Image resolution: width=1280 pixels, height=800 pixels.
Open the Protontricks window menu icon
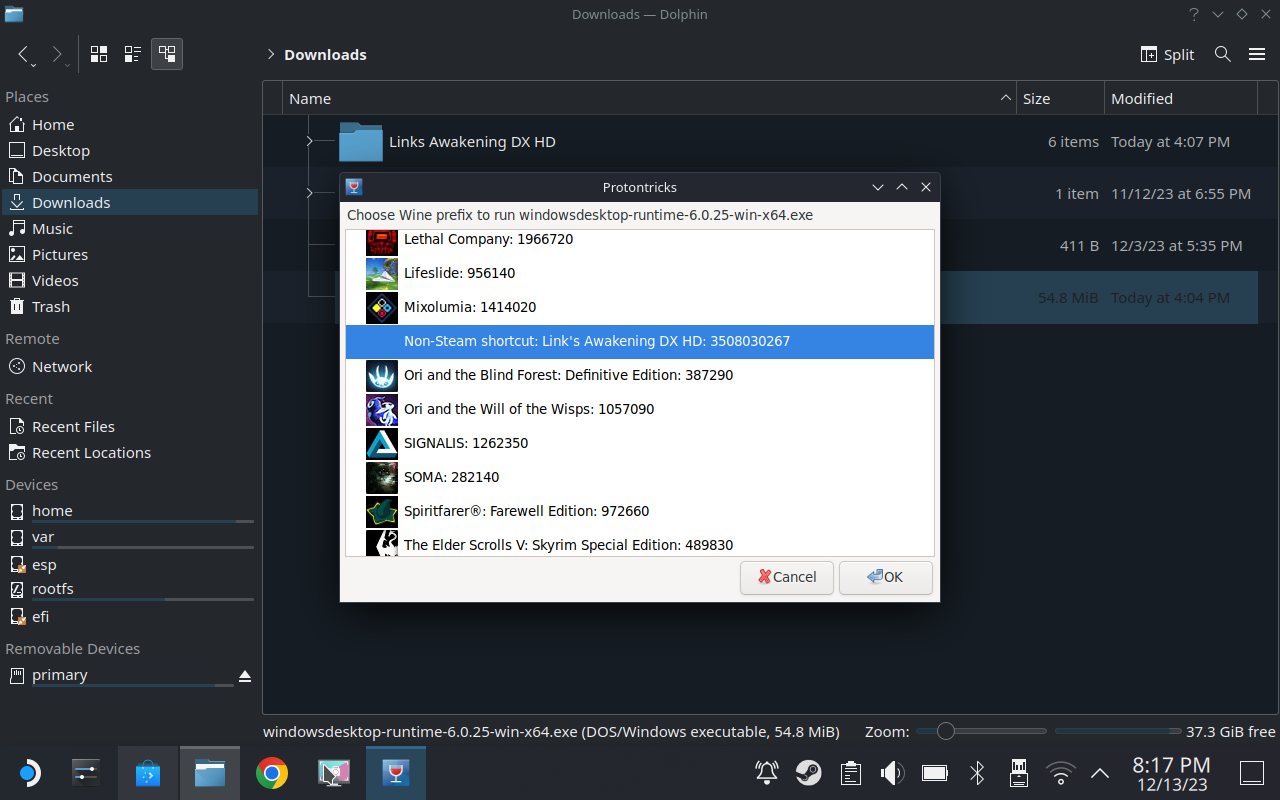pos(353,187)
